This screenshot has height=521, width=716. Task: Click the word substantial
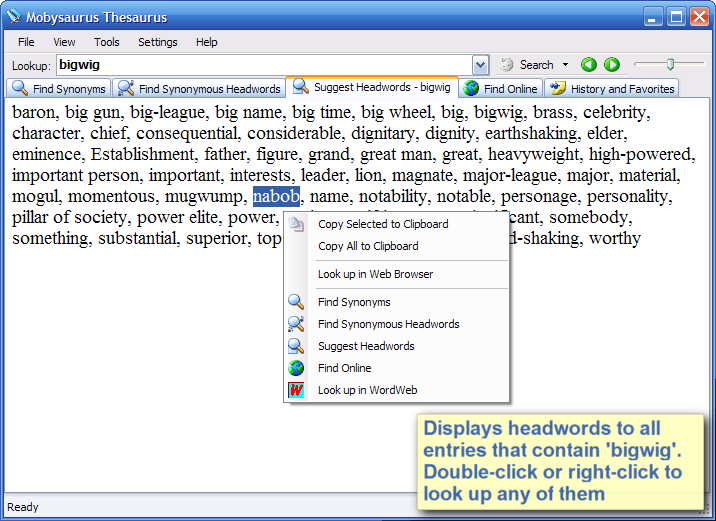pyautogui.click(x=136, y=238)
